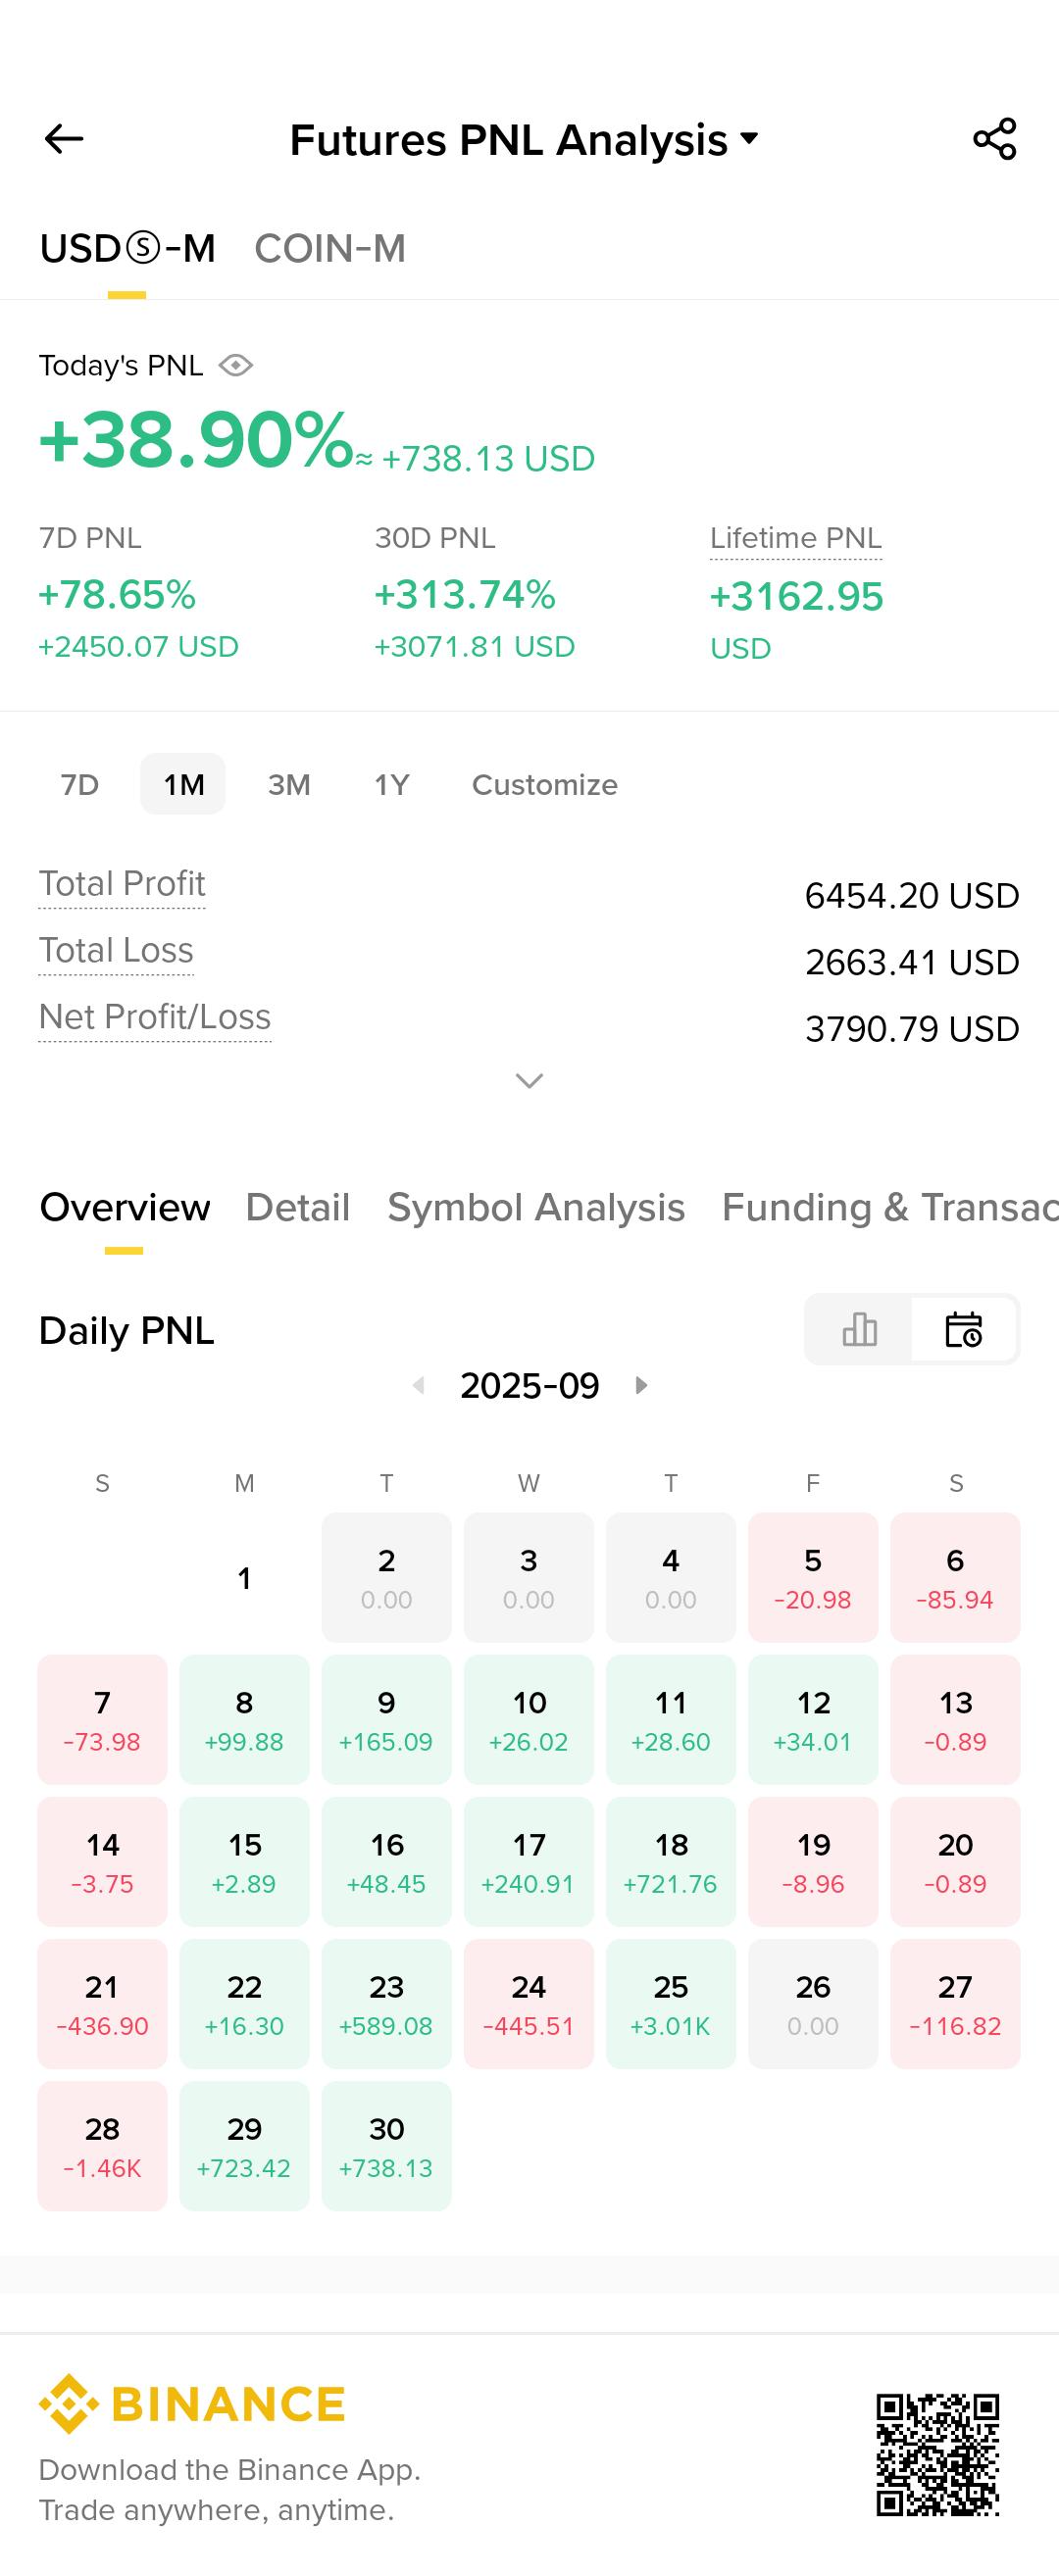The image size is (1059, 2576).
Task: Tap the Binance logo
Action: pyautogui.click(x=192, y=2404)
